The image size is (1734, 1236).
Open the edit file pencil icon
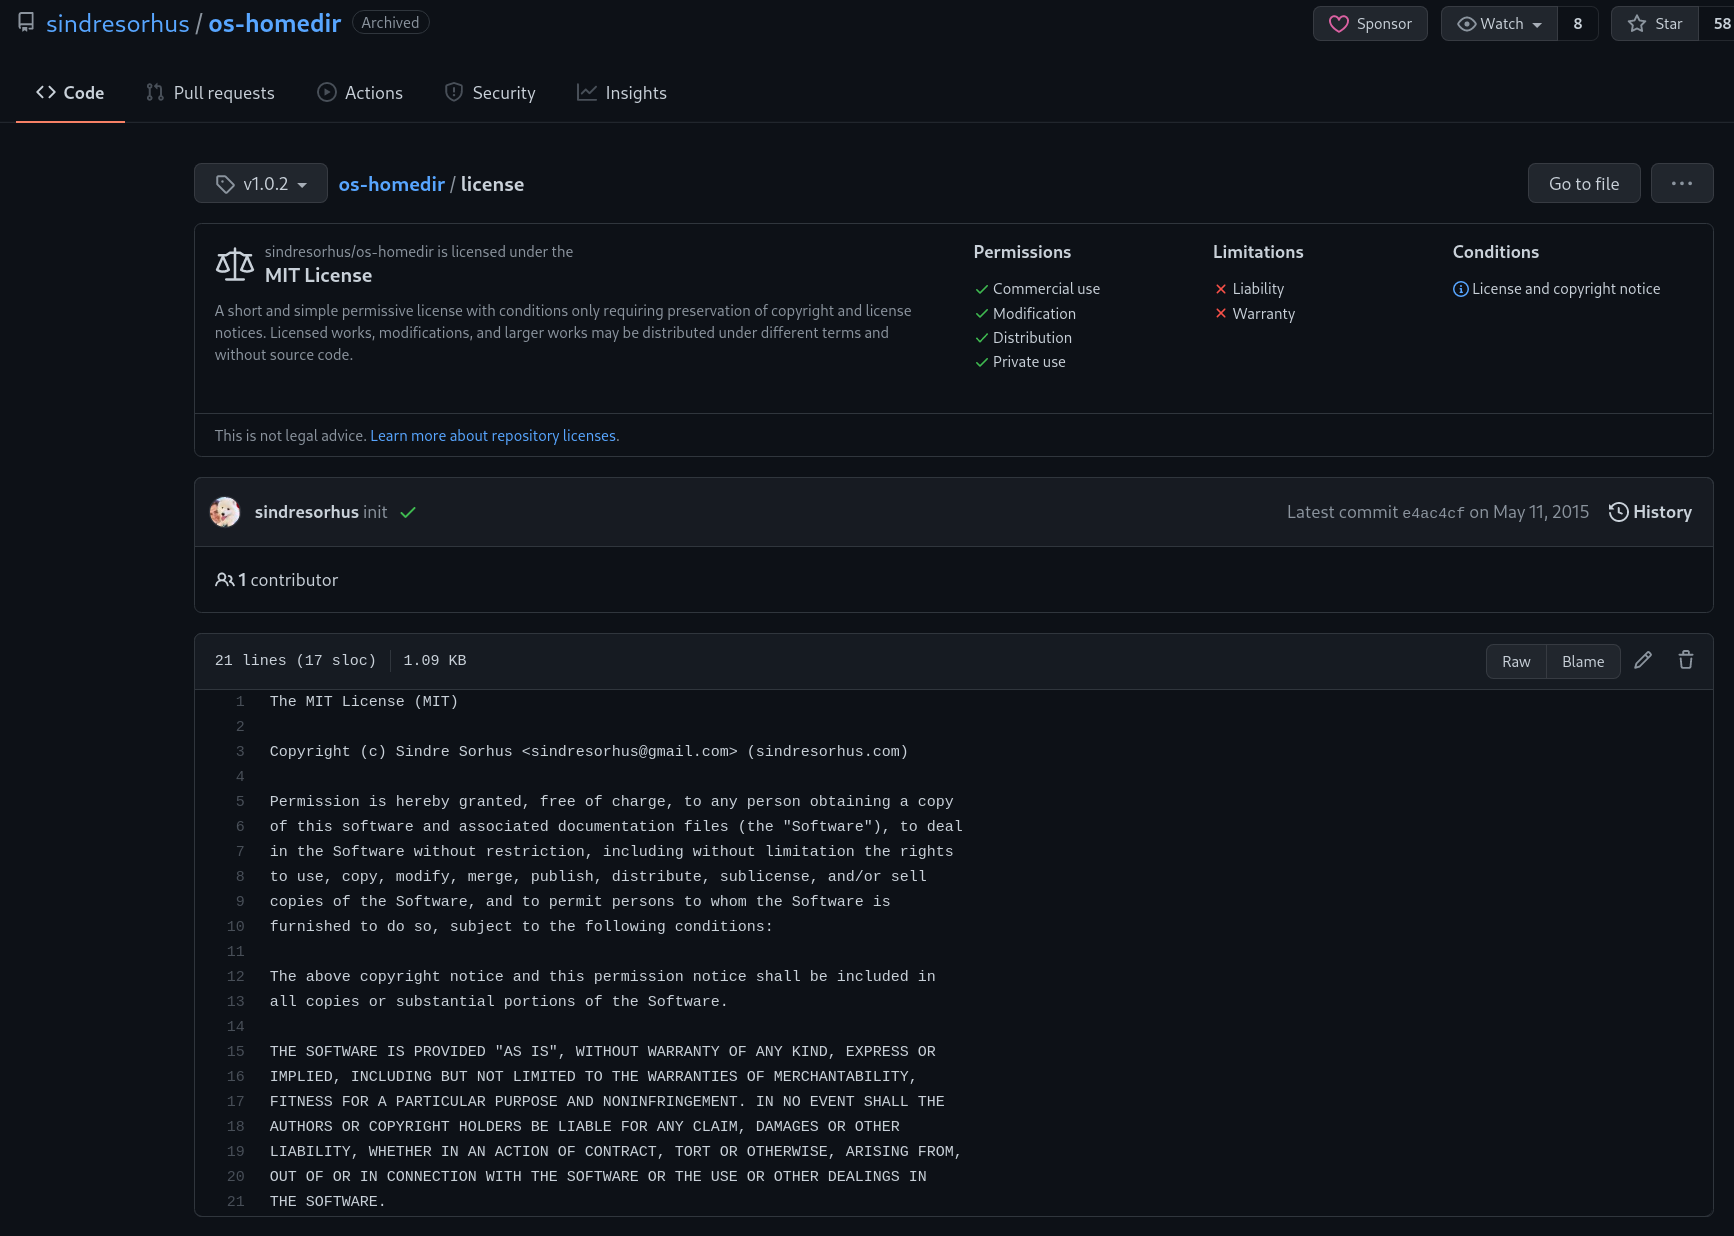[x=1644, y=660]
